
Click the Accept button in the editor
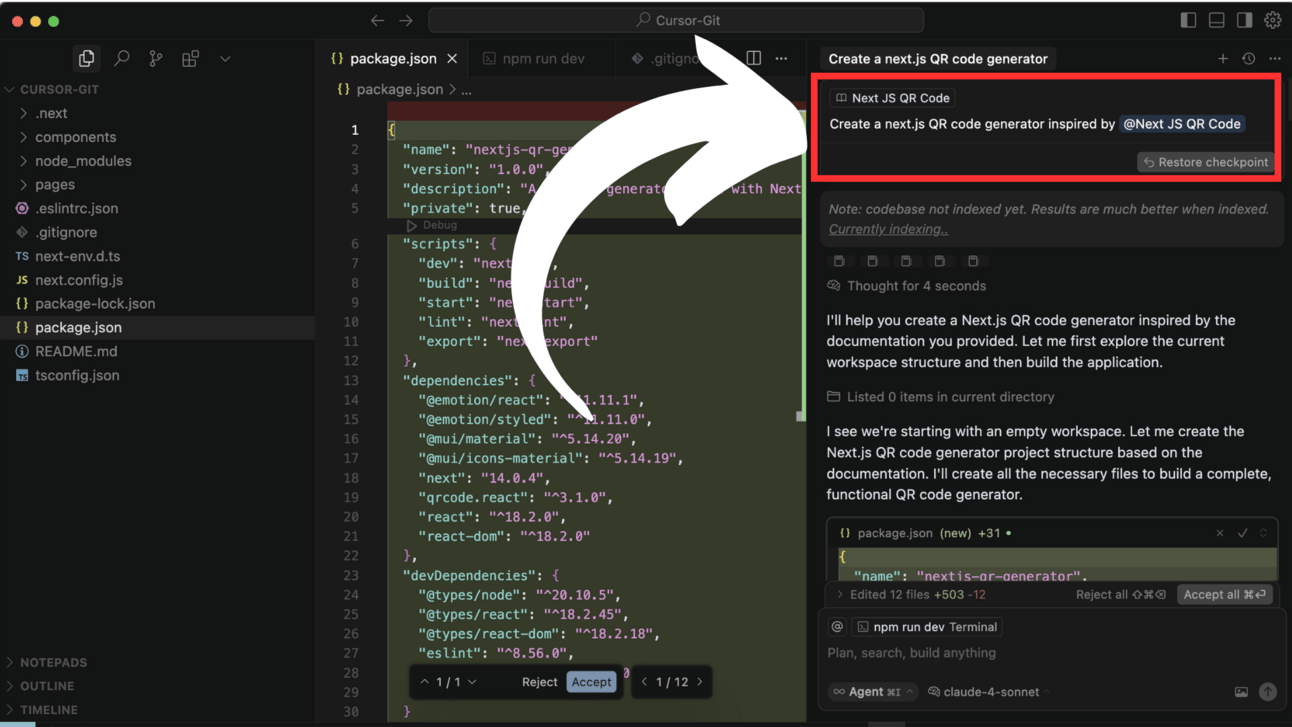pyautogui.click(x=591, y=682)
